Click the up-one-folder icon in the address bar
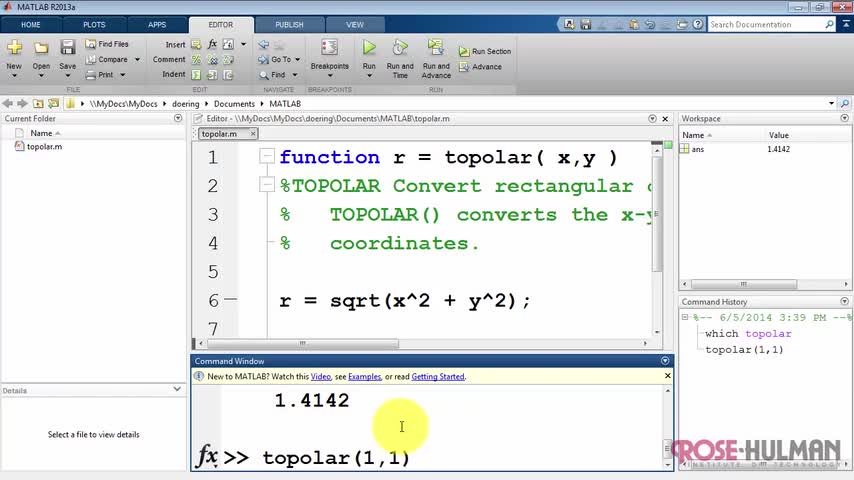This screenshot has height=480, width=854. (38, 104)
